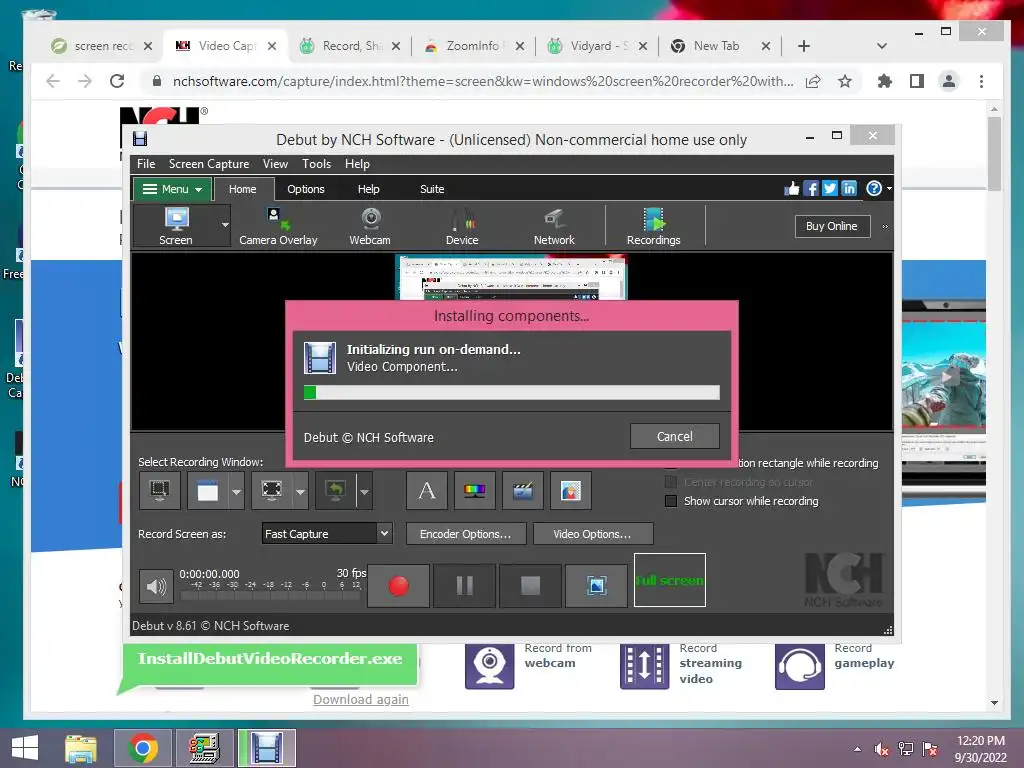Bookmark this page with the star icon
The height and width of the screenshot is (768, 1024).
point(845,82)
